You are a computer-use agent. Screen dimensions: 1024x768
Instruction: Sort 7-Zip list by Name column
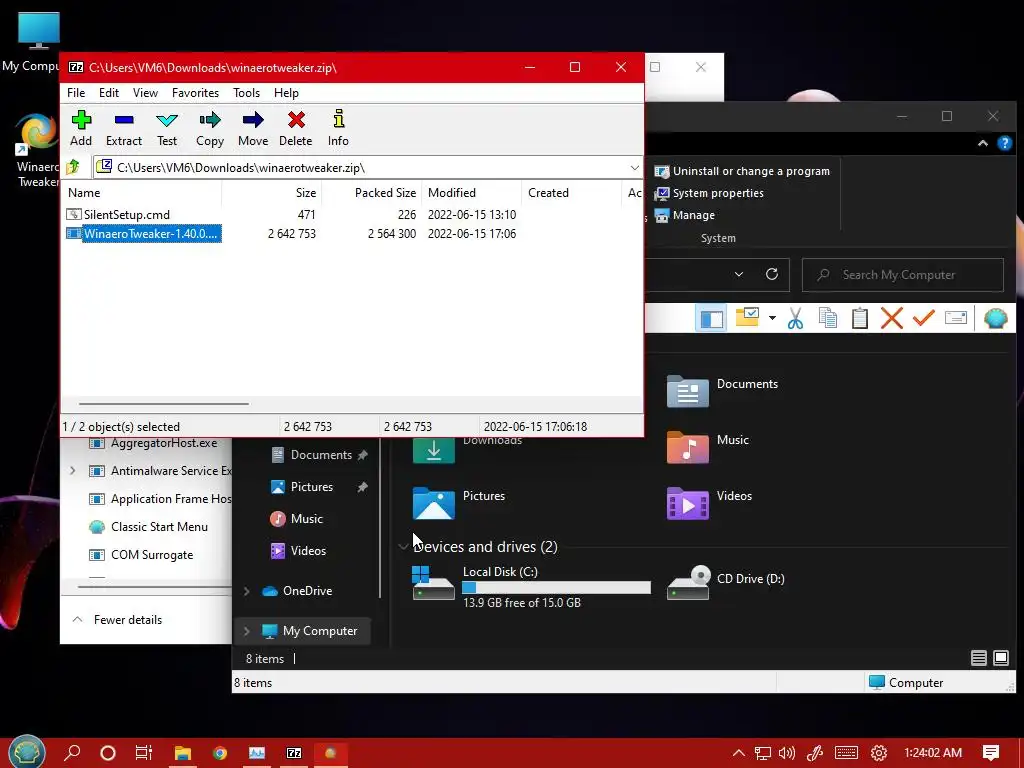tap(142, 193)
